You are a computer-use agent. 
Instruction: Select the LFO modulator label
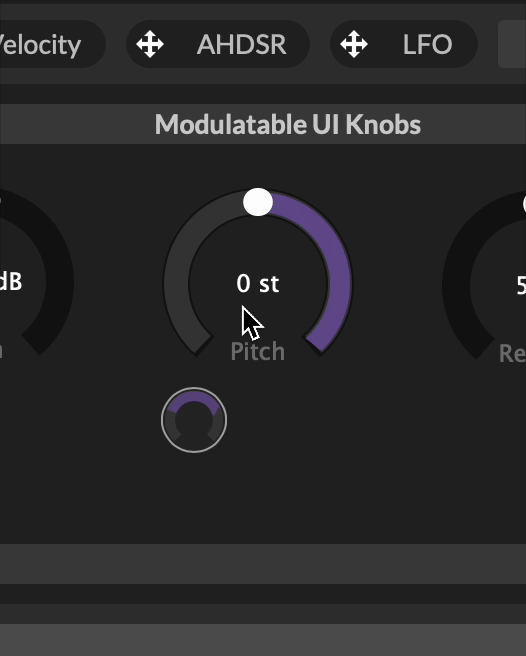pos(427,44)
